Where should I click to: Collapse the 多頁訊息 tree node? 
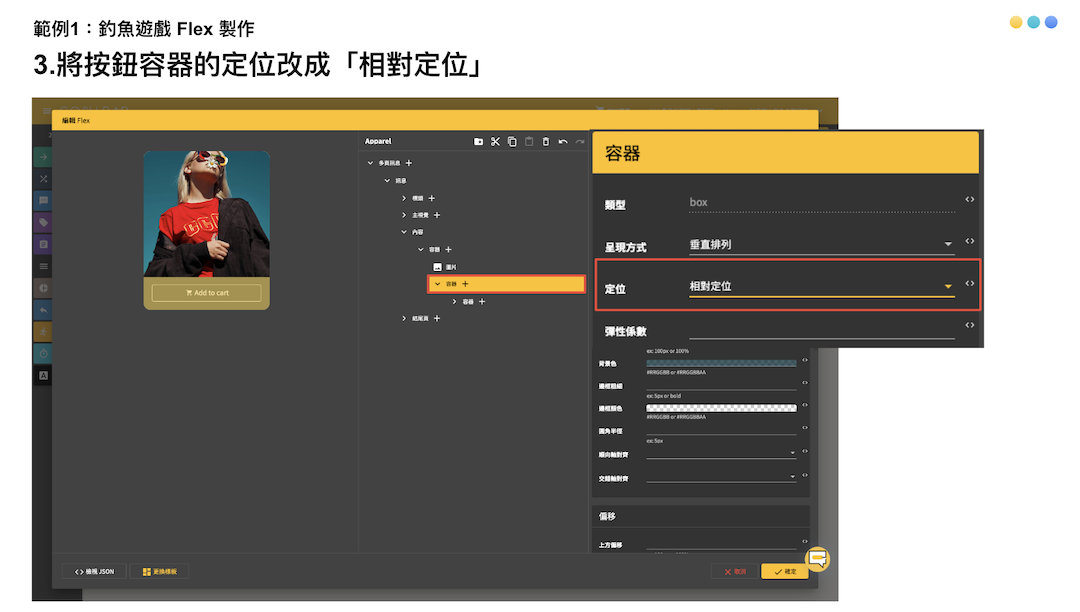pos(371,163)
